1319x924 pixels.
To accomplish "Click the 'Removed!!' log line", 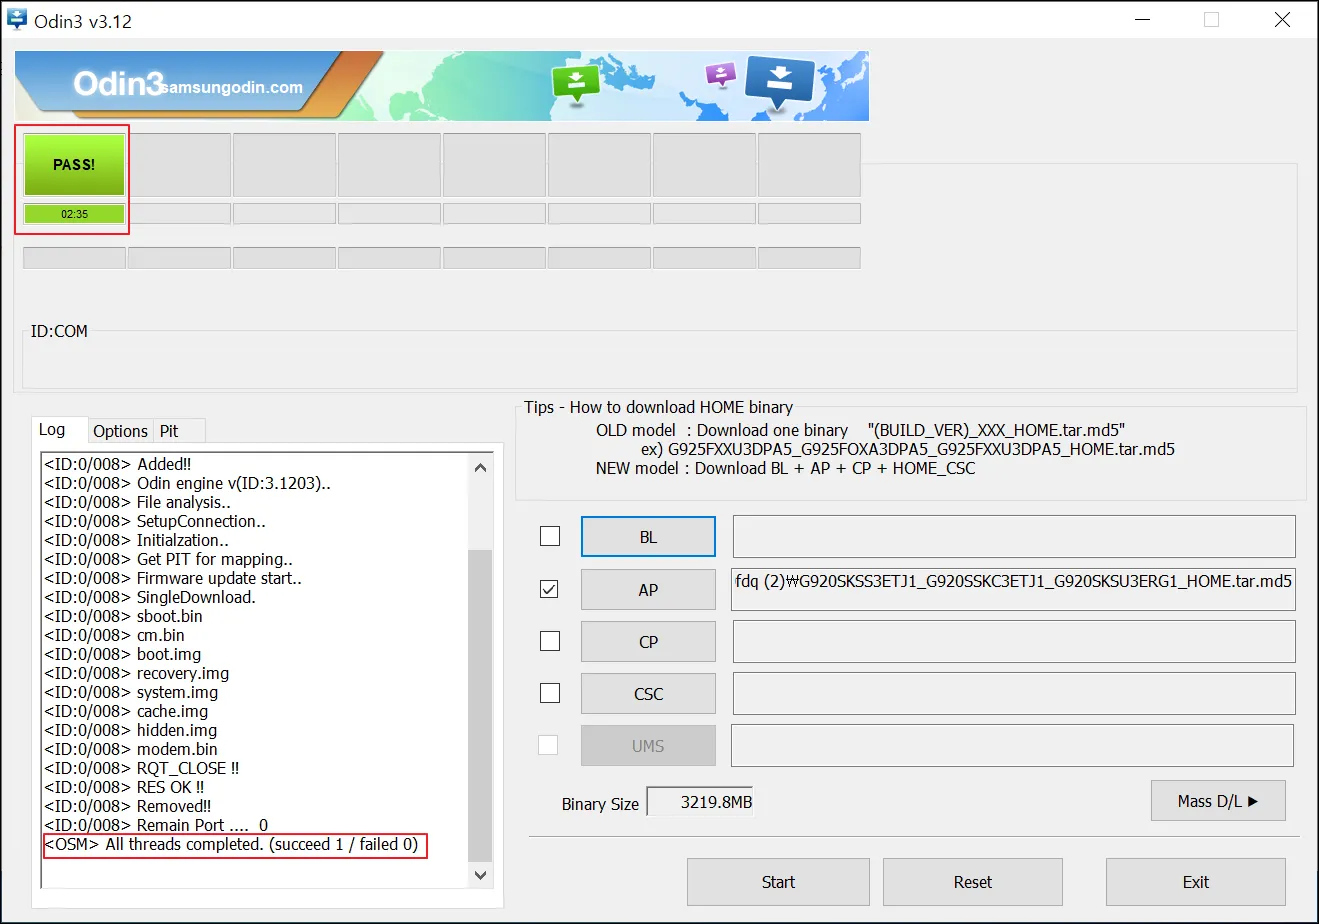I will tap(128, 806).
